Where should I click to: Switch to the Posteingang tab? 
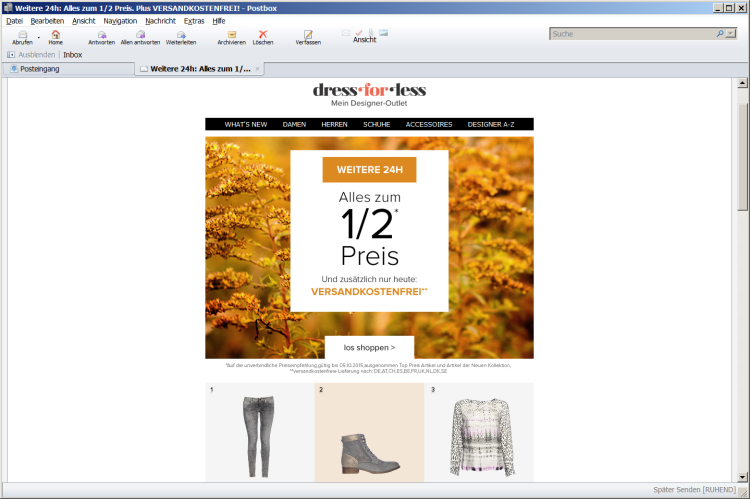(40, 69)
